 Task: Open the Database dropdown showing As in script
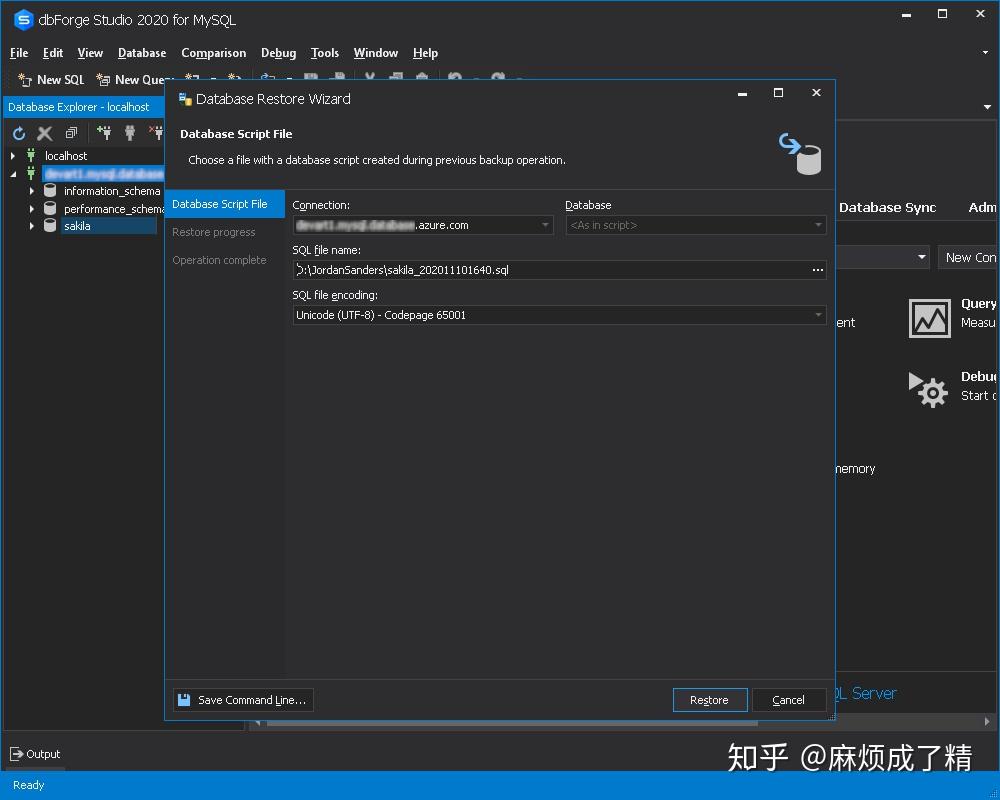tap(817, 225)
